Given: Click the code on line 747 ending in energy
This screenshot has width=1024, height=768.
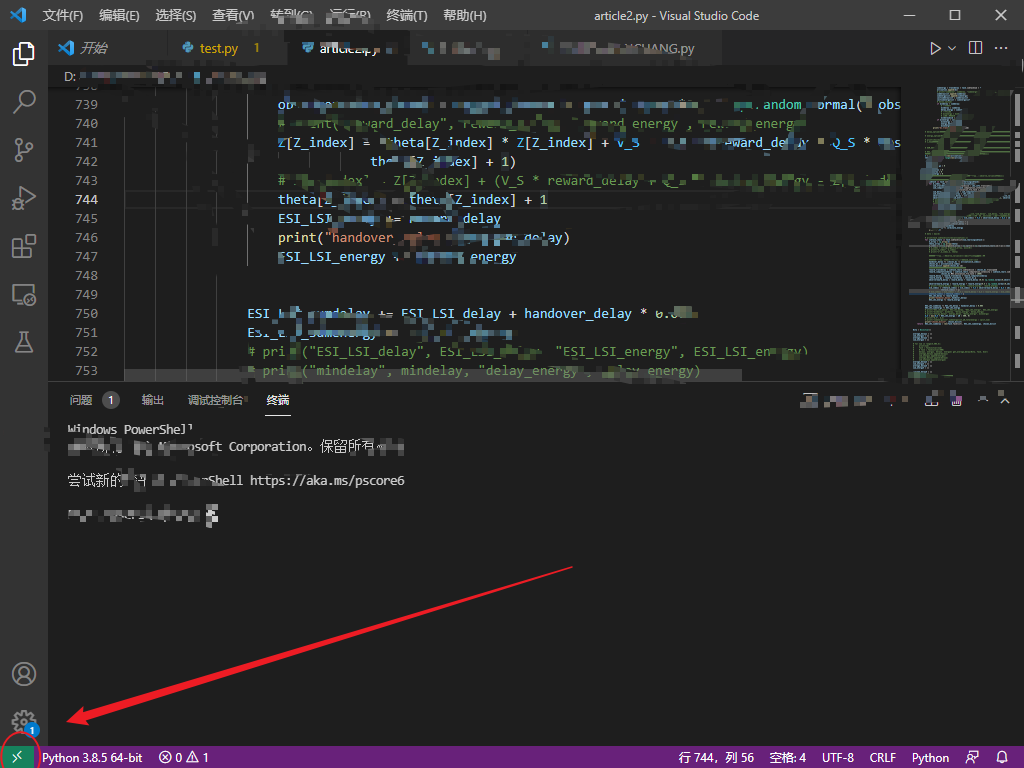Looking at the screenshot, I should tap(397, 257).
